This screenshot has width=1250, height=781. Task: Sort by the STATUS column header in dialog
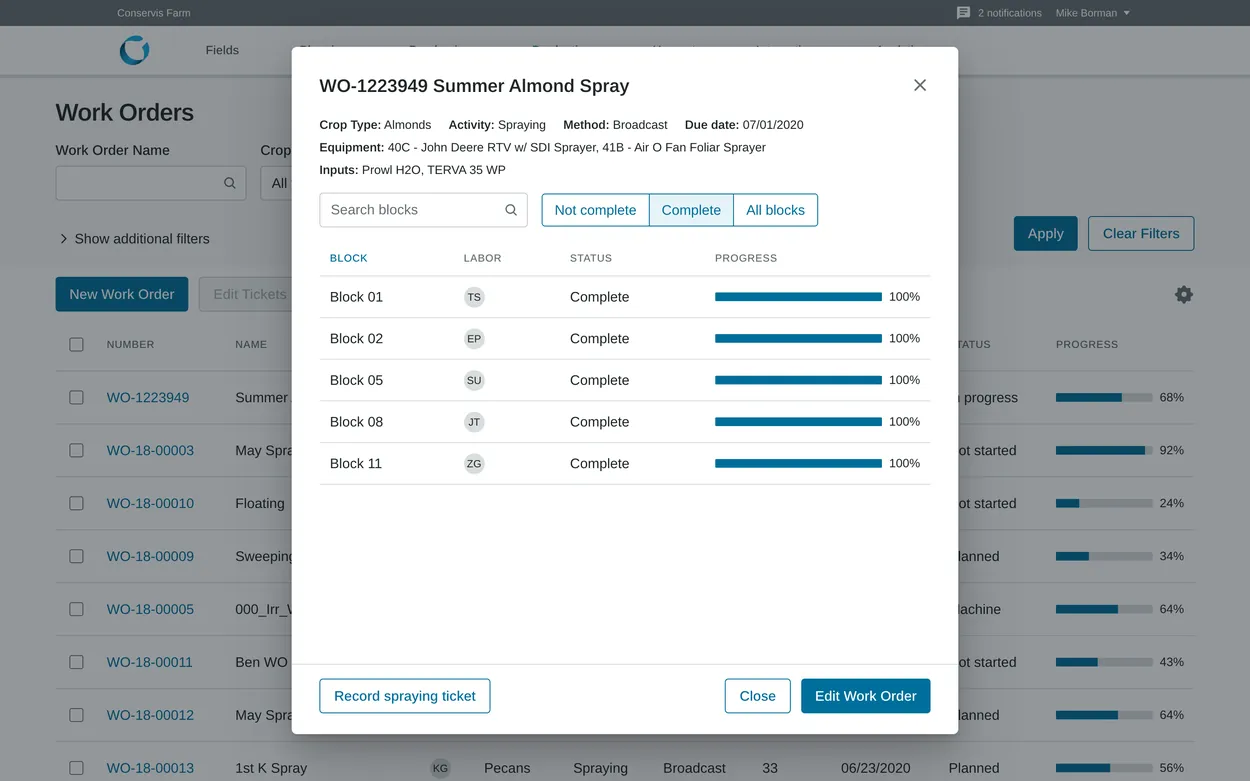591,258
